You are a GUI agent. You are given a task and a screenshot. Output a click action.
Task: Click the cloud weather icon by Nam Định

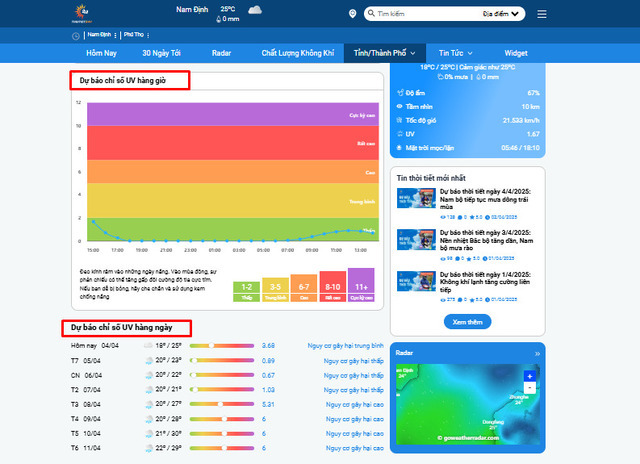tap(255, 10)
